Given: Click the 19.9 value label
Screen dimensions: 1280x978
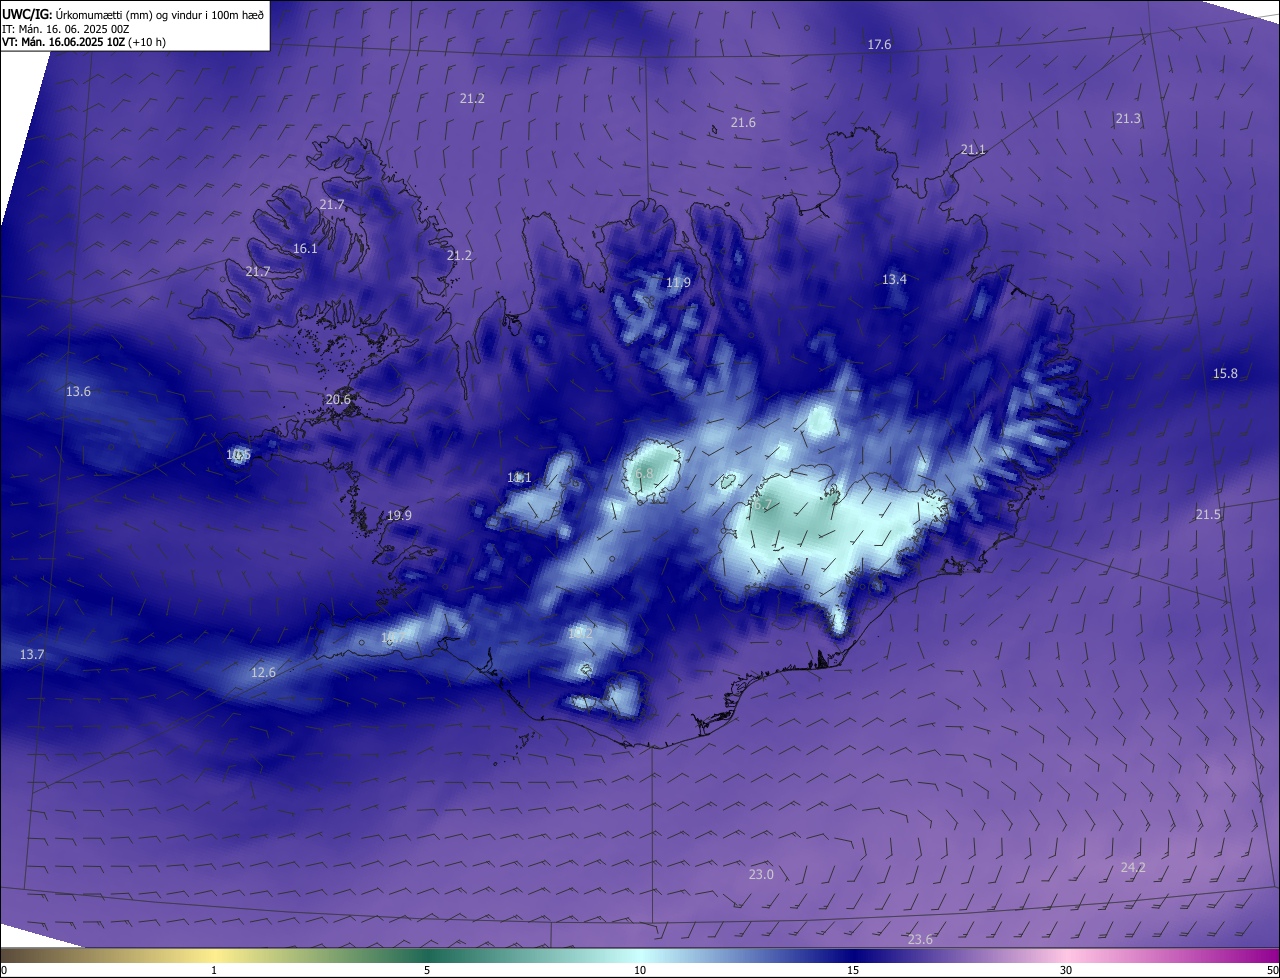Looking at the screenshot, I should [399, 516].
